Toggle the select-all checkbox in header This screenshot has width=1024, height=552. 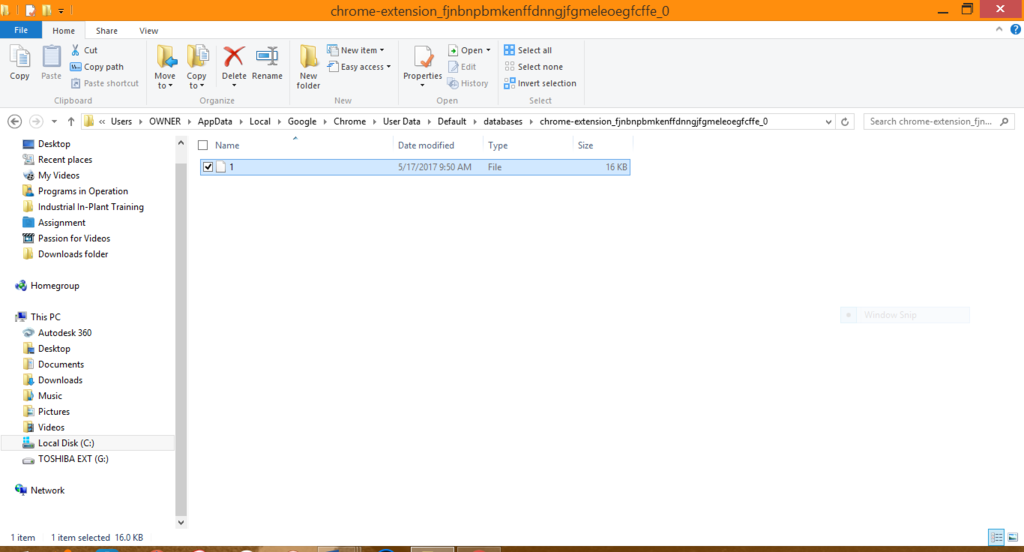[203, 145]
